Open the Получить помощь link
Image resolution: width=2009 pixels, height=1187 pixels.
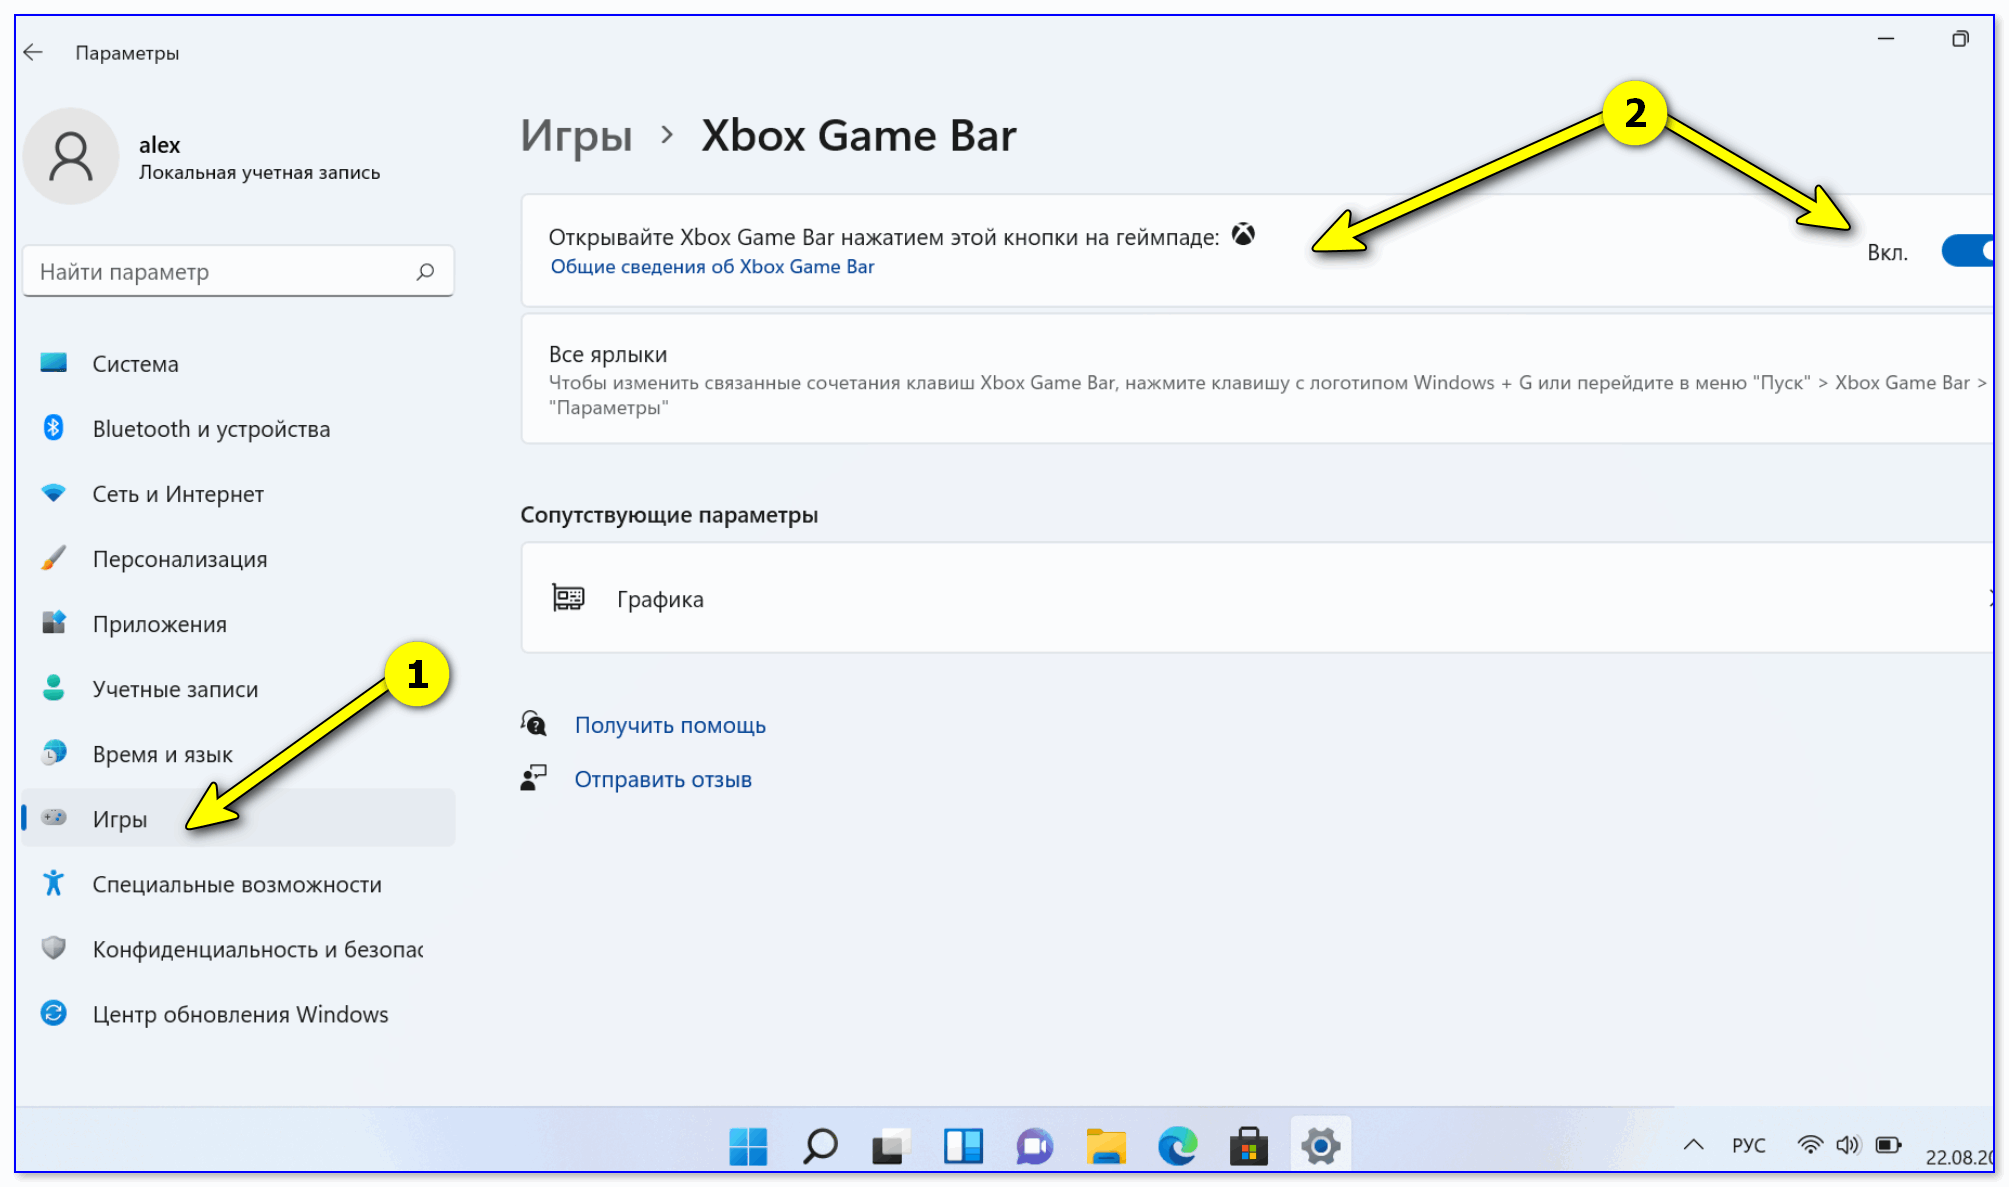click(670, 725)
